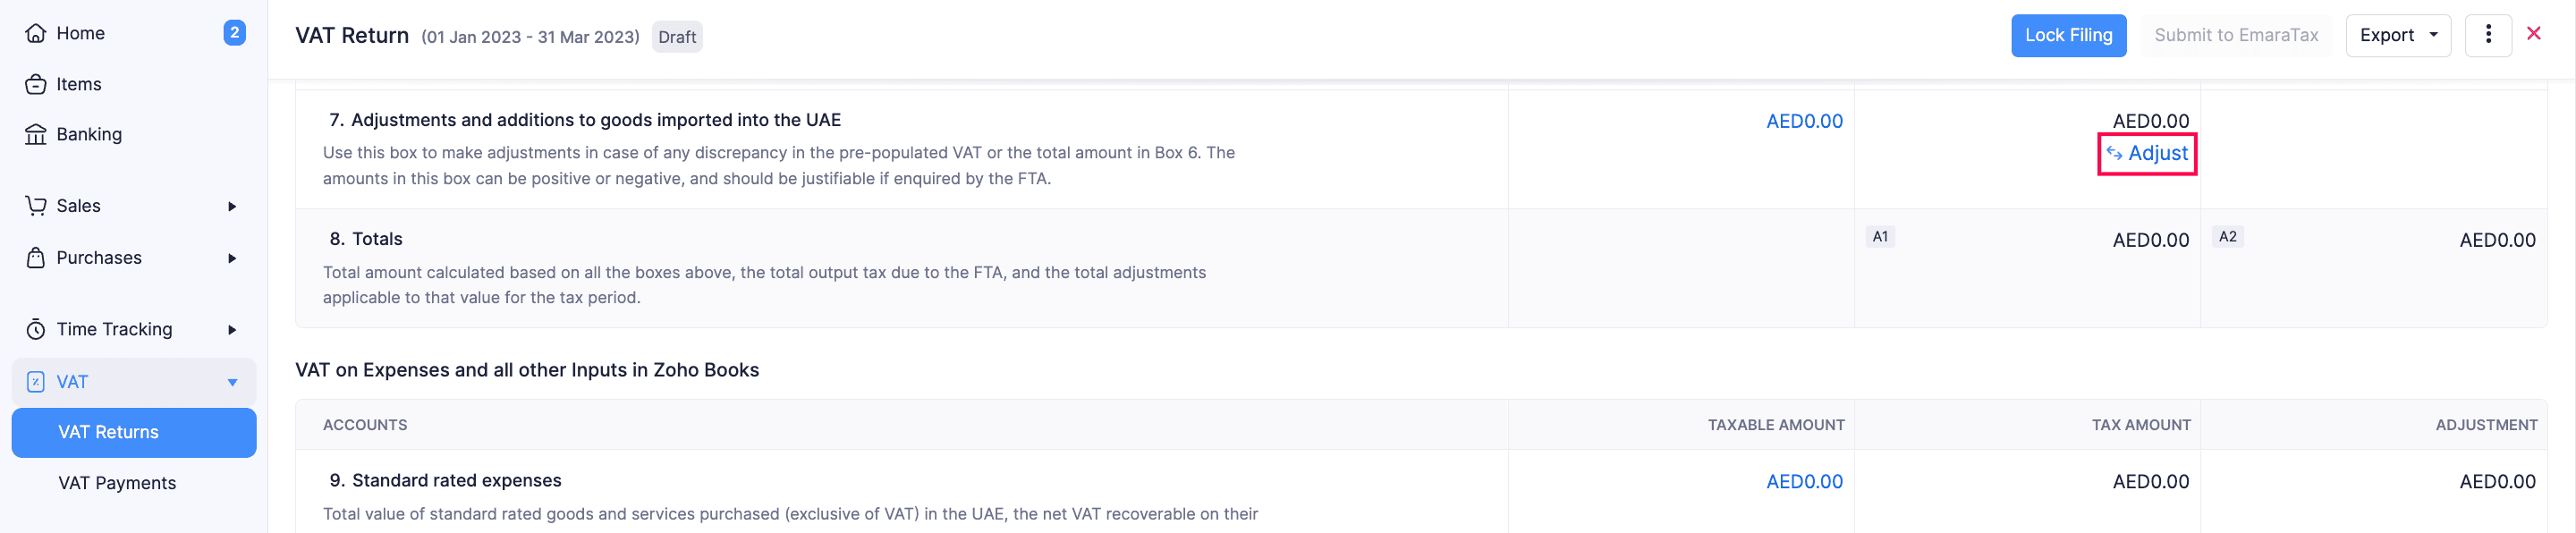Open the VAT Returns page
This screenshot has width=2576, height=533.
tap(109, 432)
